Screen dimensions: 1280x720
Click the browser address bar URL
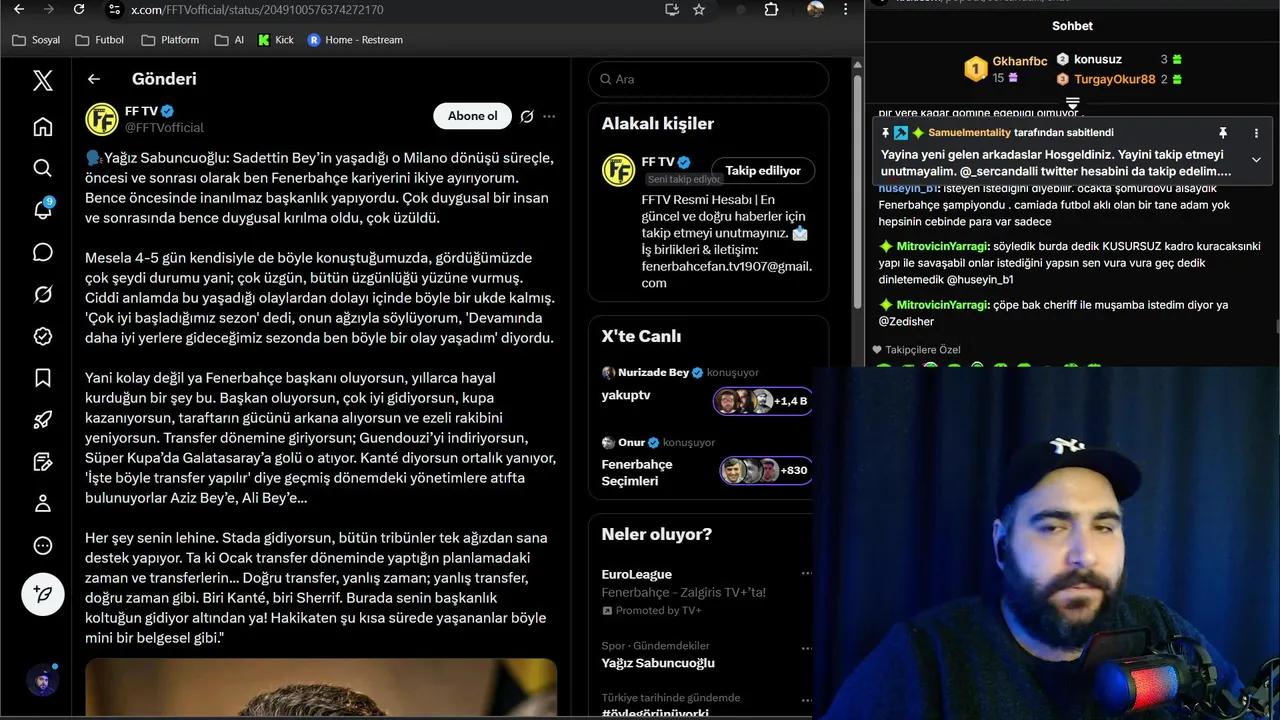pyautogui.click(x=257, y=9)
